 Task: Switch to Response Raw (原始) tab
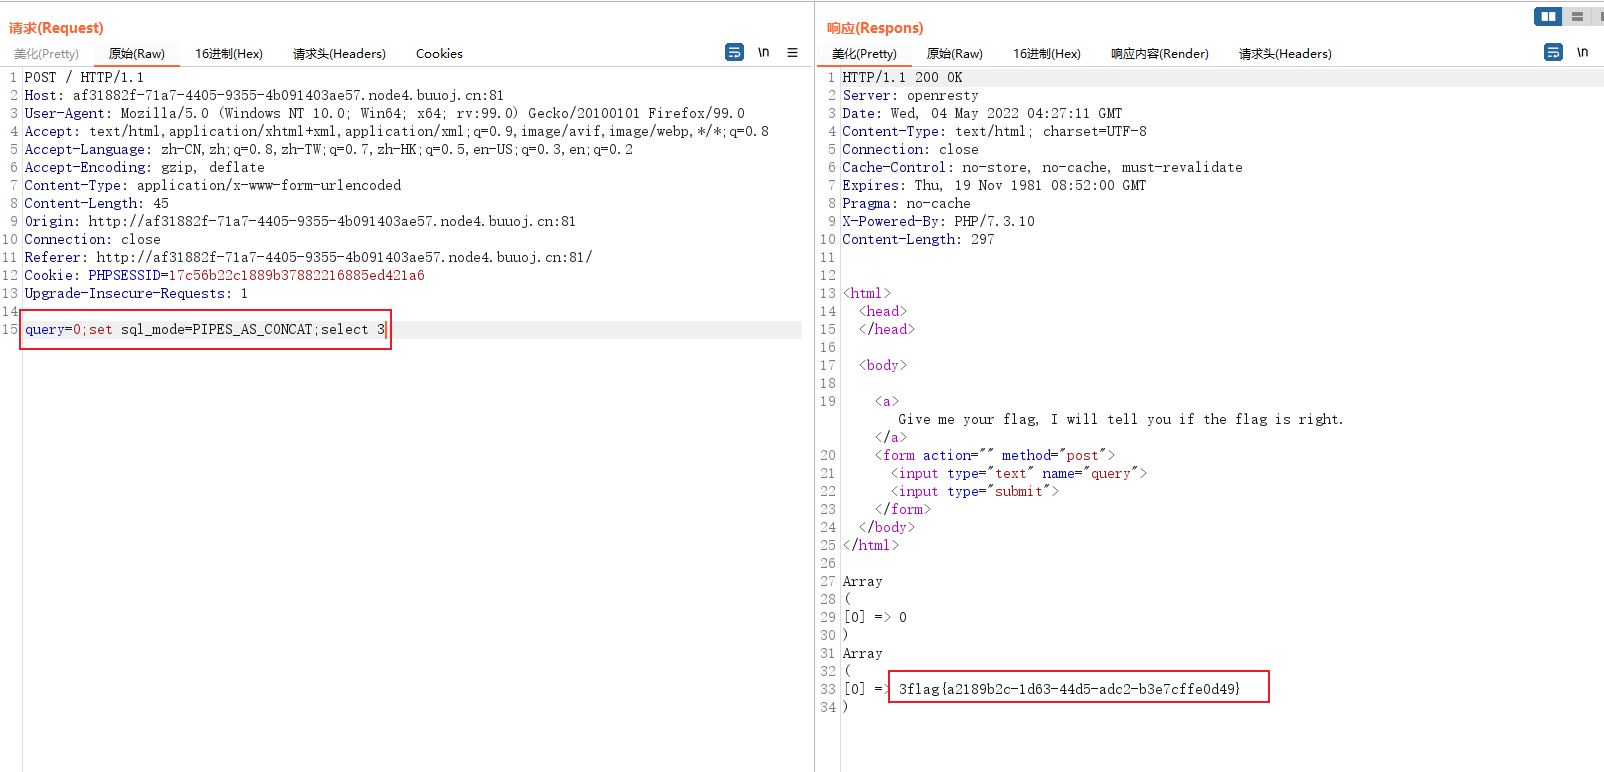955,54
